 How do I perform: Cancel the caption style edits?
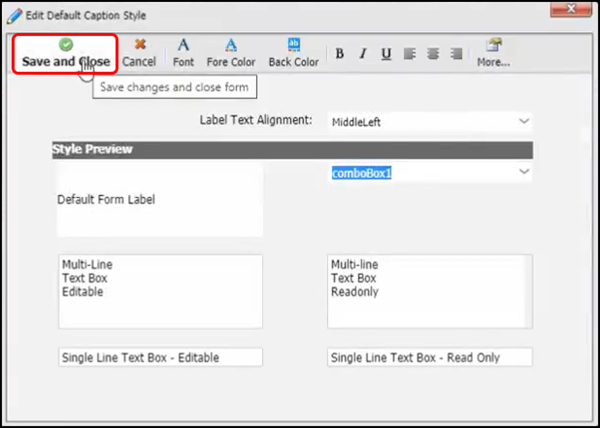139,53
